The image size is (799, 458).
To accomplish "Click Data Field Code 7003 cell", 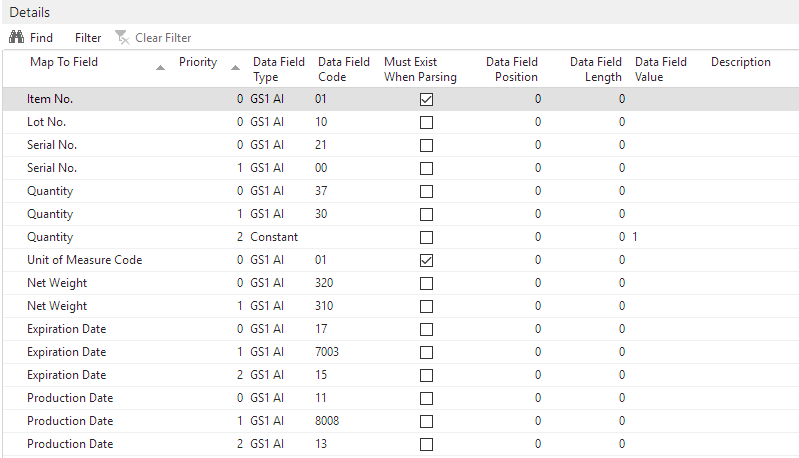I will pyautogui.click(x=329, y=352).
